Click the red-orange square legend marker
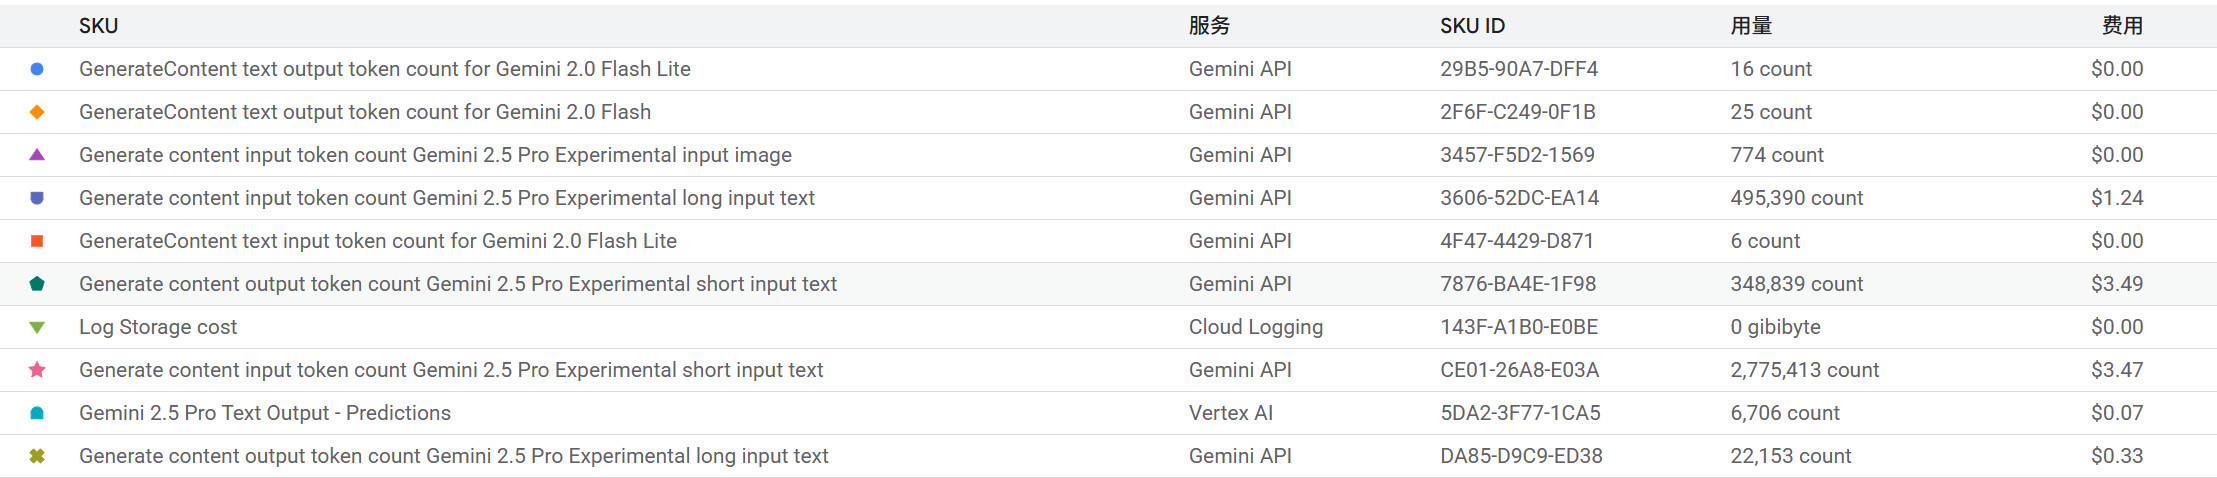This screenshot has width=2217, height=478. click(x=37, y=241)
